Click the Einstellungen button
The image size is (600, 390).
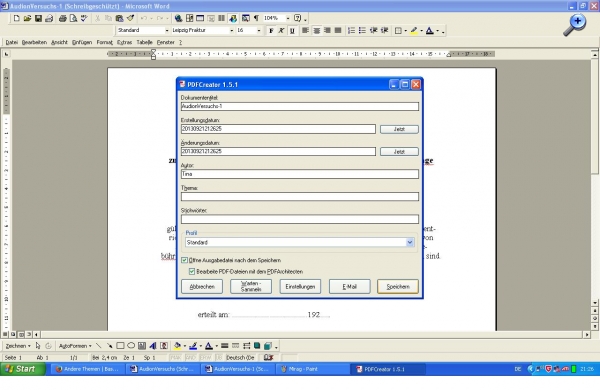[x=300, y=286]
